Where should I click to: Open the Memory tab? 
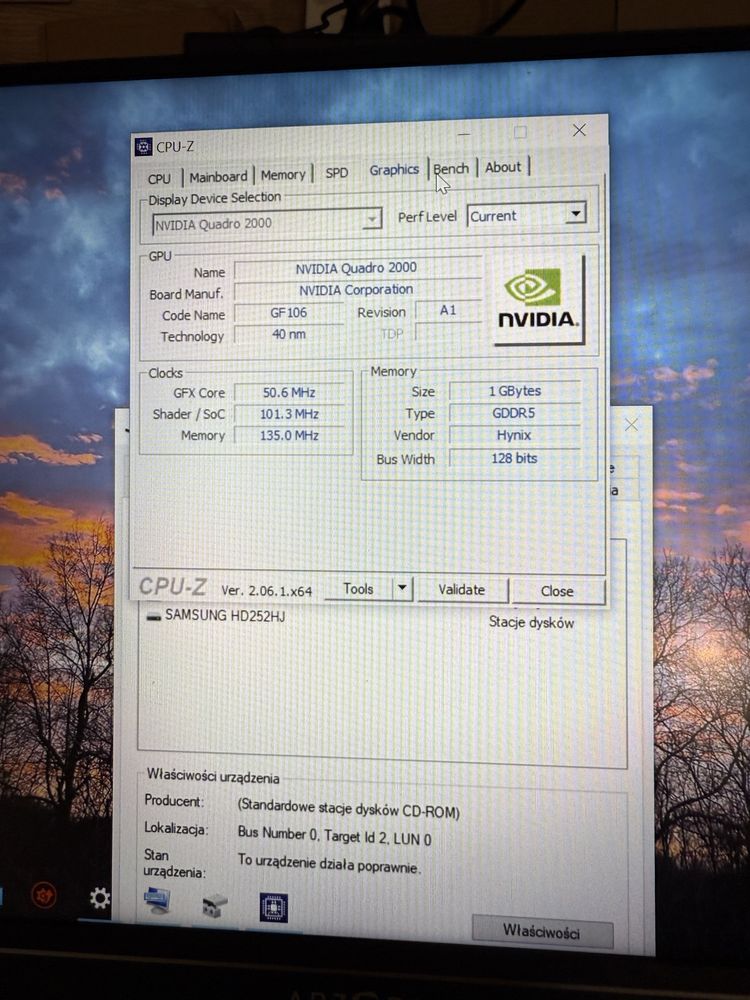(x=283, y=175)
